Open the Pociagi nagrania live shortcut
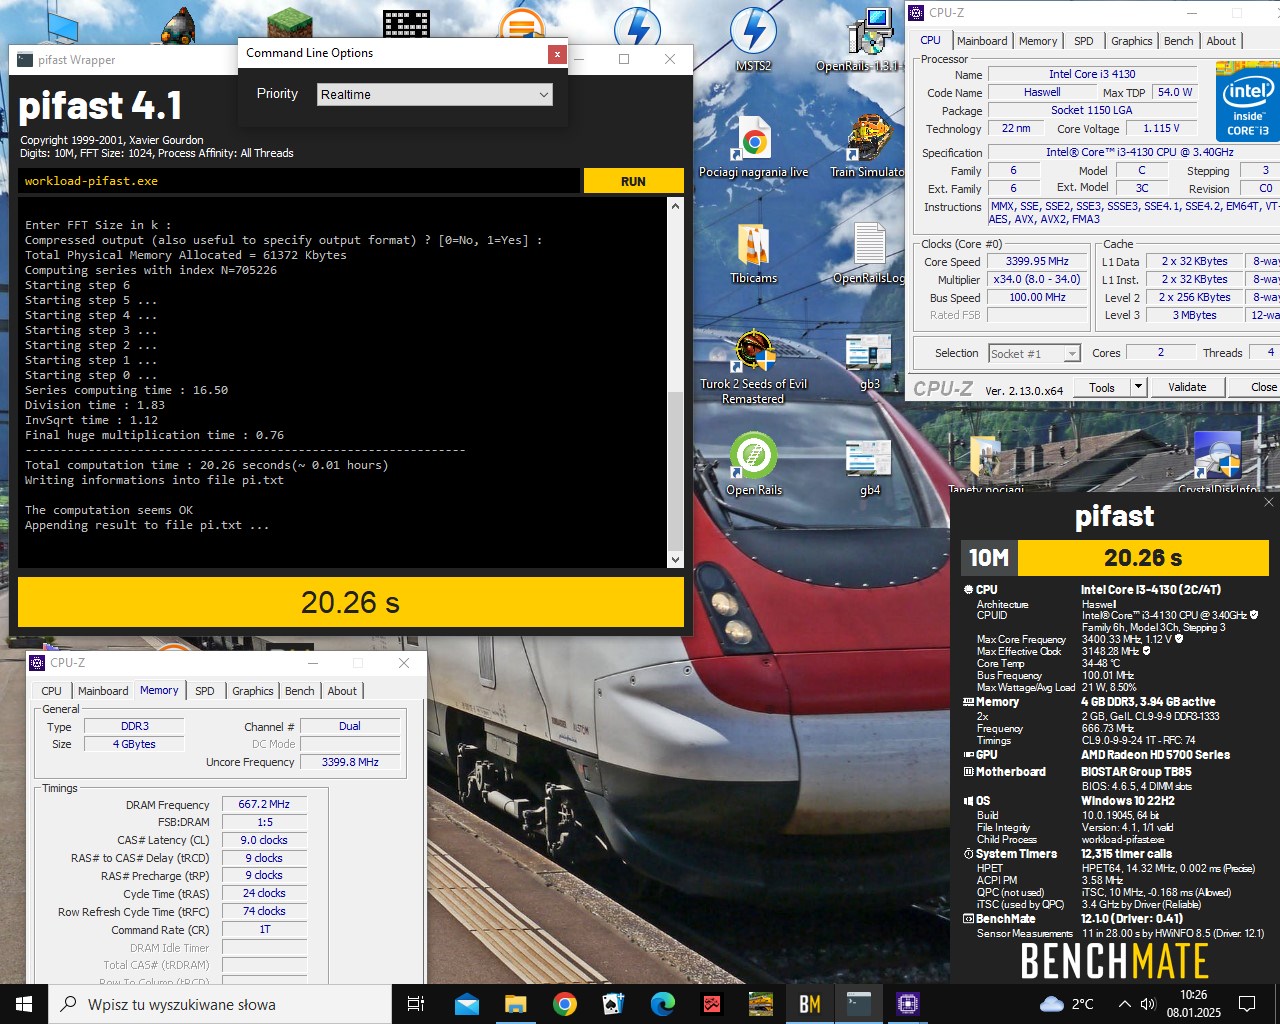1280x1024 pixels. (753, 146)
